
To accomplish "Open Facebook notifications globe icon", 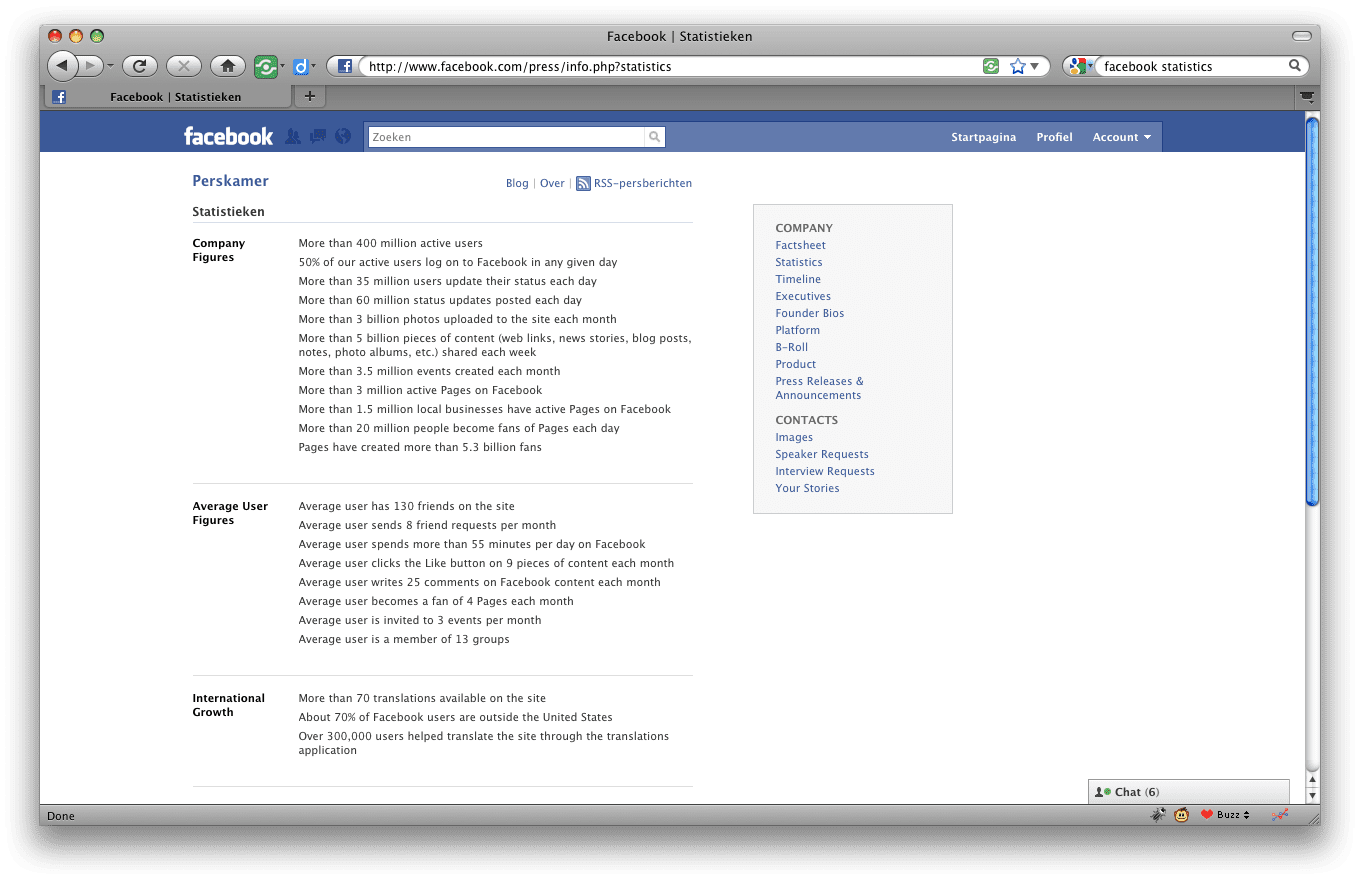I will [x=343, y=137].
